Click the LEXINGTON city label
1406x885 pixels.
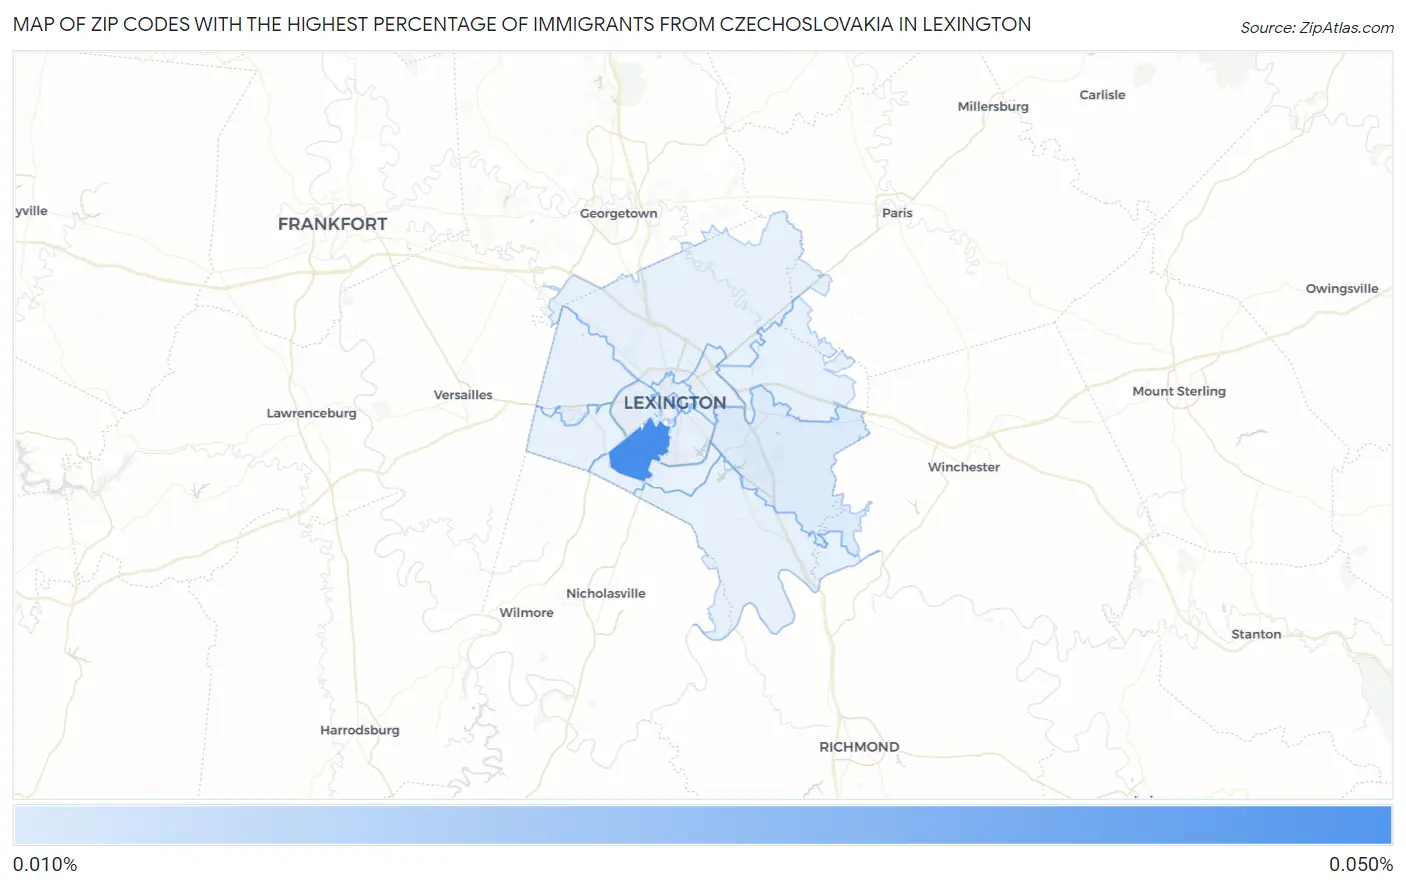click(675, 403)
